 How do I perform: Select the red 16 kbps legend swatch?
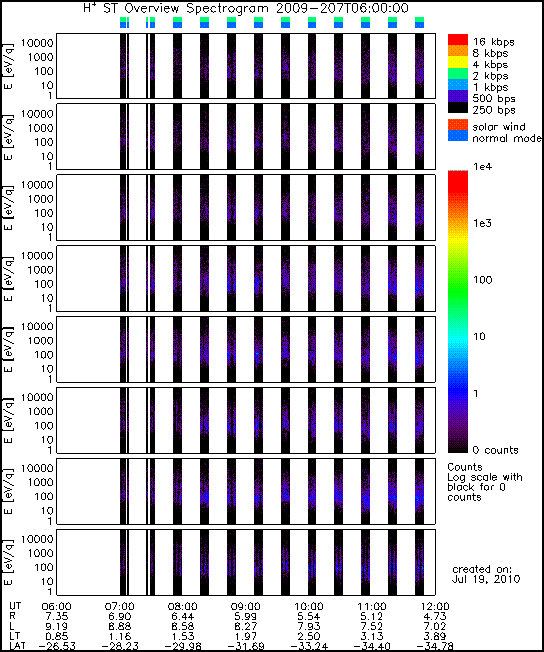tap(458, 40)
